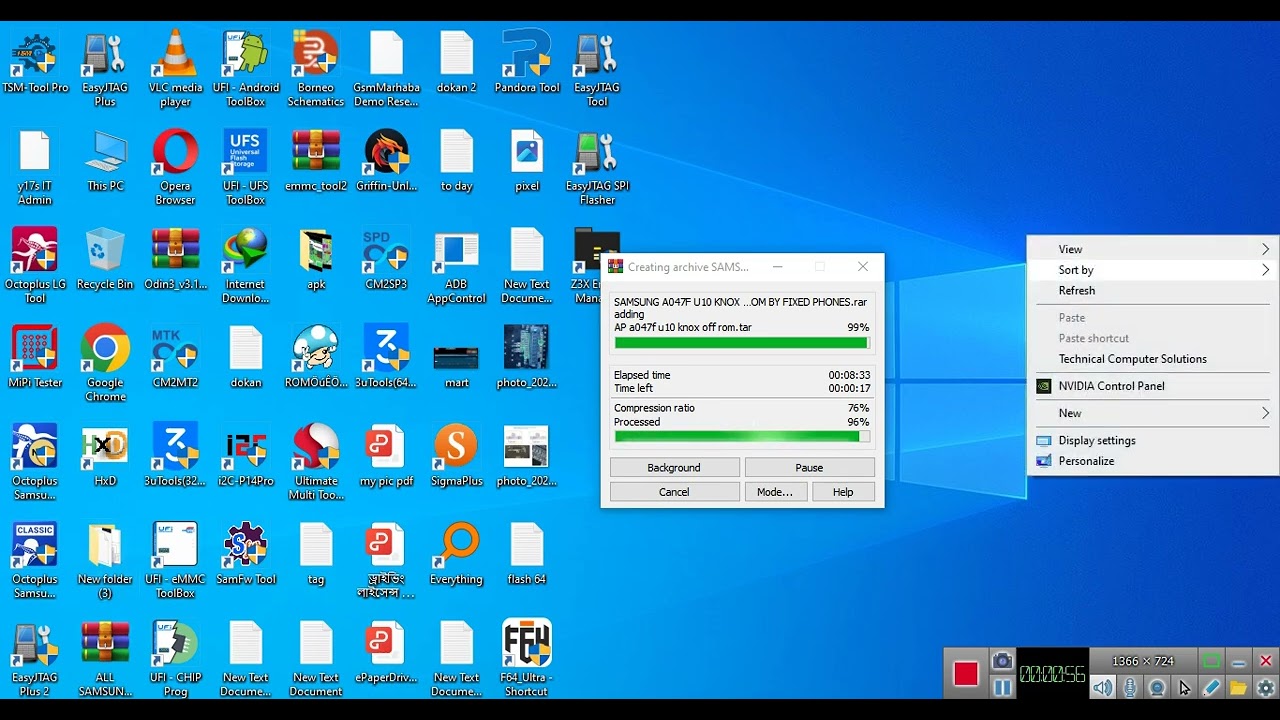Open the Mode... options in WinRAR dialog
Viewport: 1280px width, 720px height.
point(775,492)
